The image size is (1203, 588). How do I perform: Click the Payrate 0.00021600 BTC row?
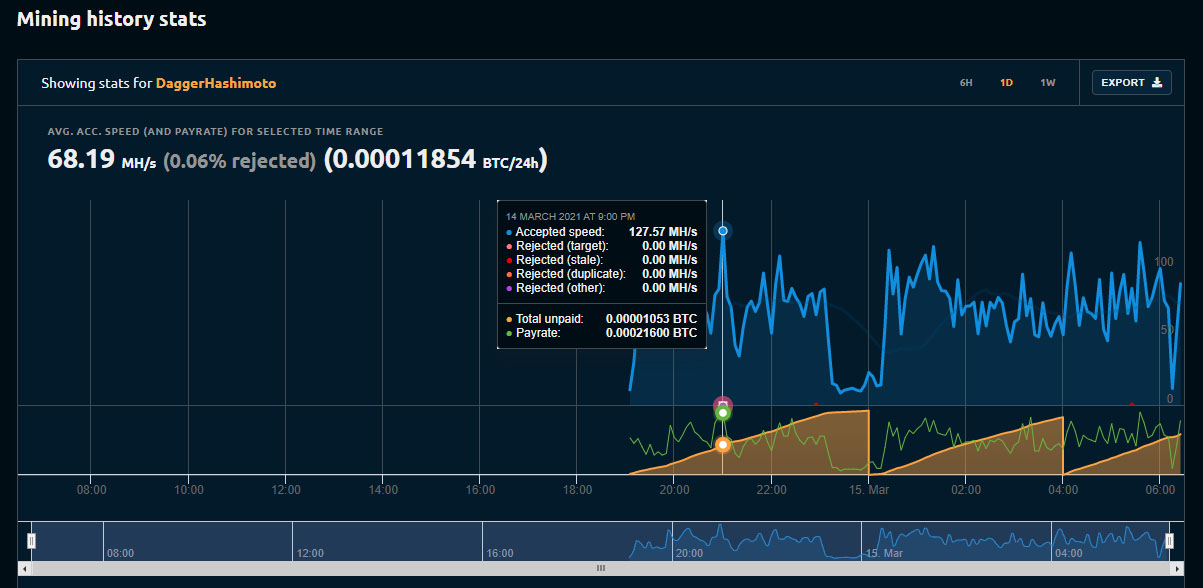[x=601, y=332]
